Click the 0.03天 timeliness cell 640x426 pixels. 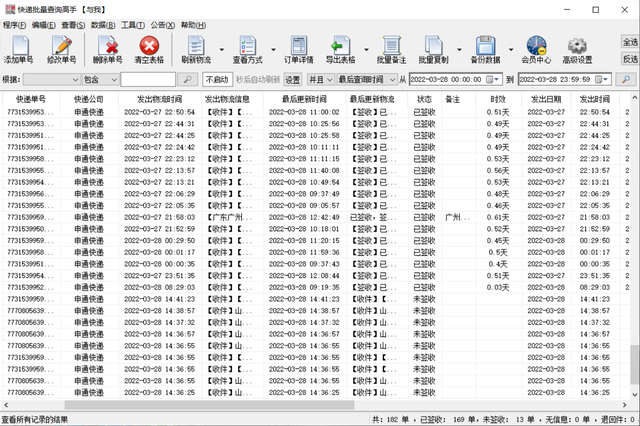click(x=498, y=287)
